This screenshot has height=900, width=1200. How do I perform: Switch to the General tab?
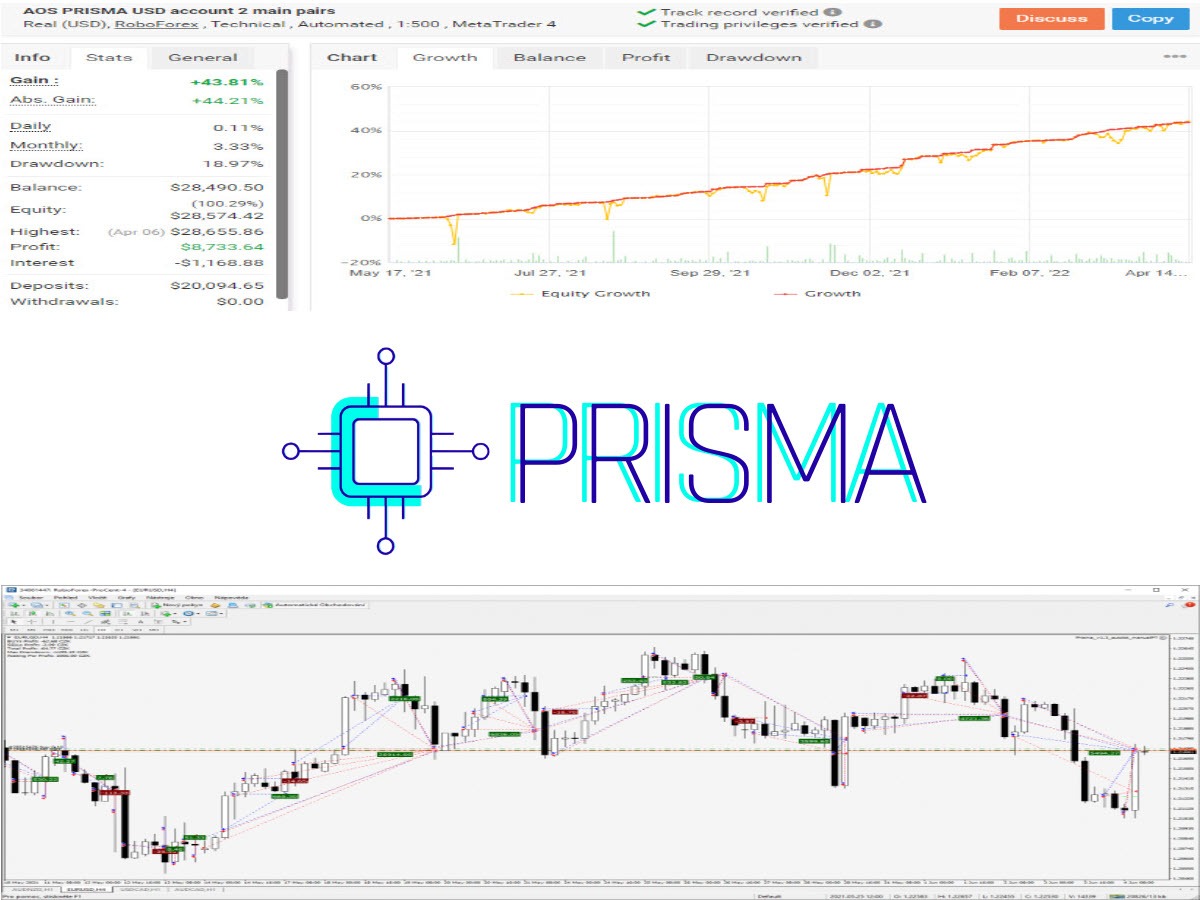click(x=202, y=57)
